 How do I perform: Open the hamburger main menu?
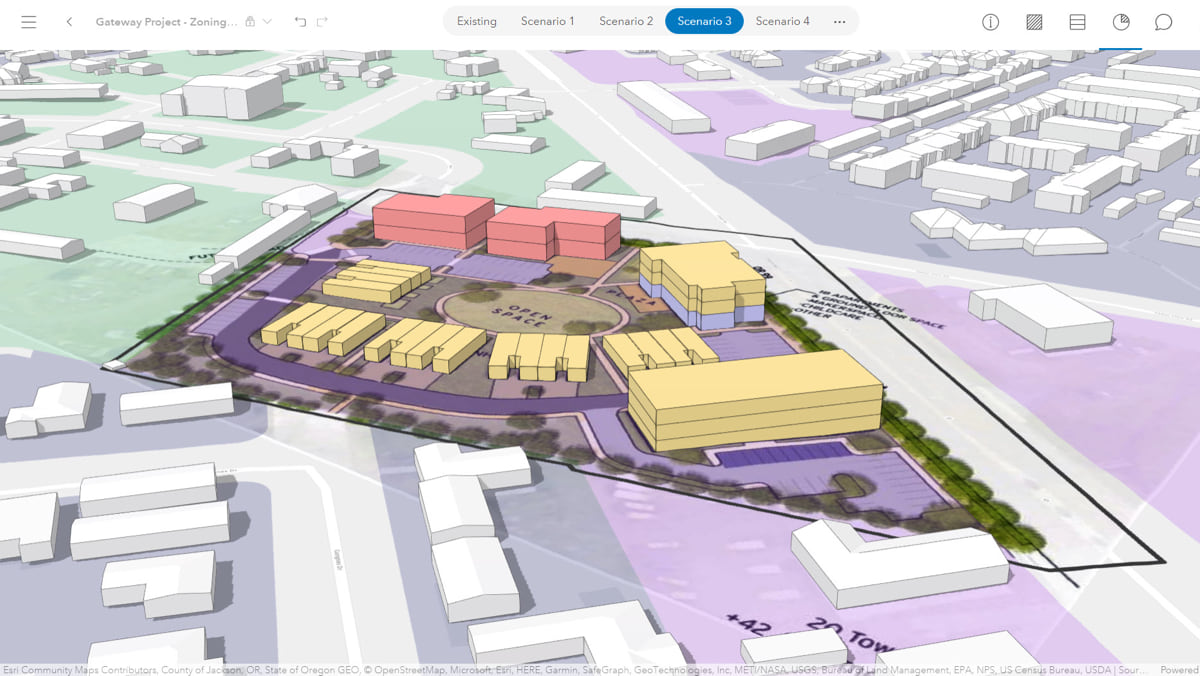point(28,21)
